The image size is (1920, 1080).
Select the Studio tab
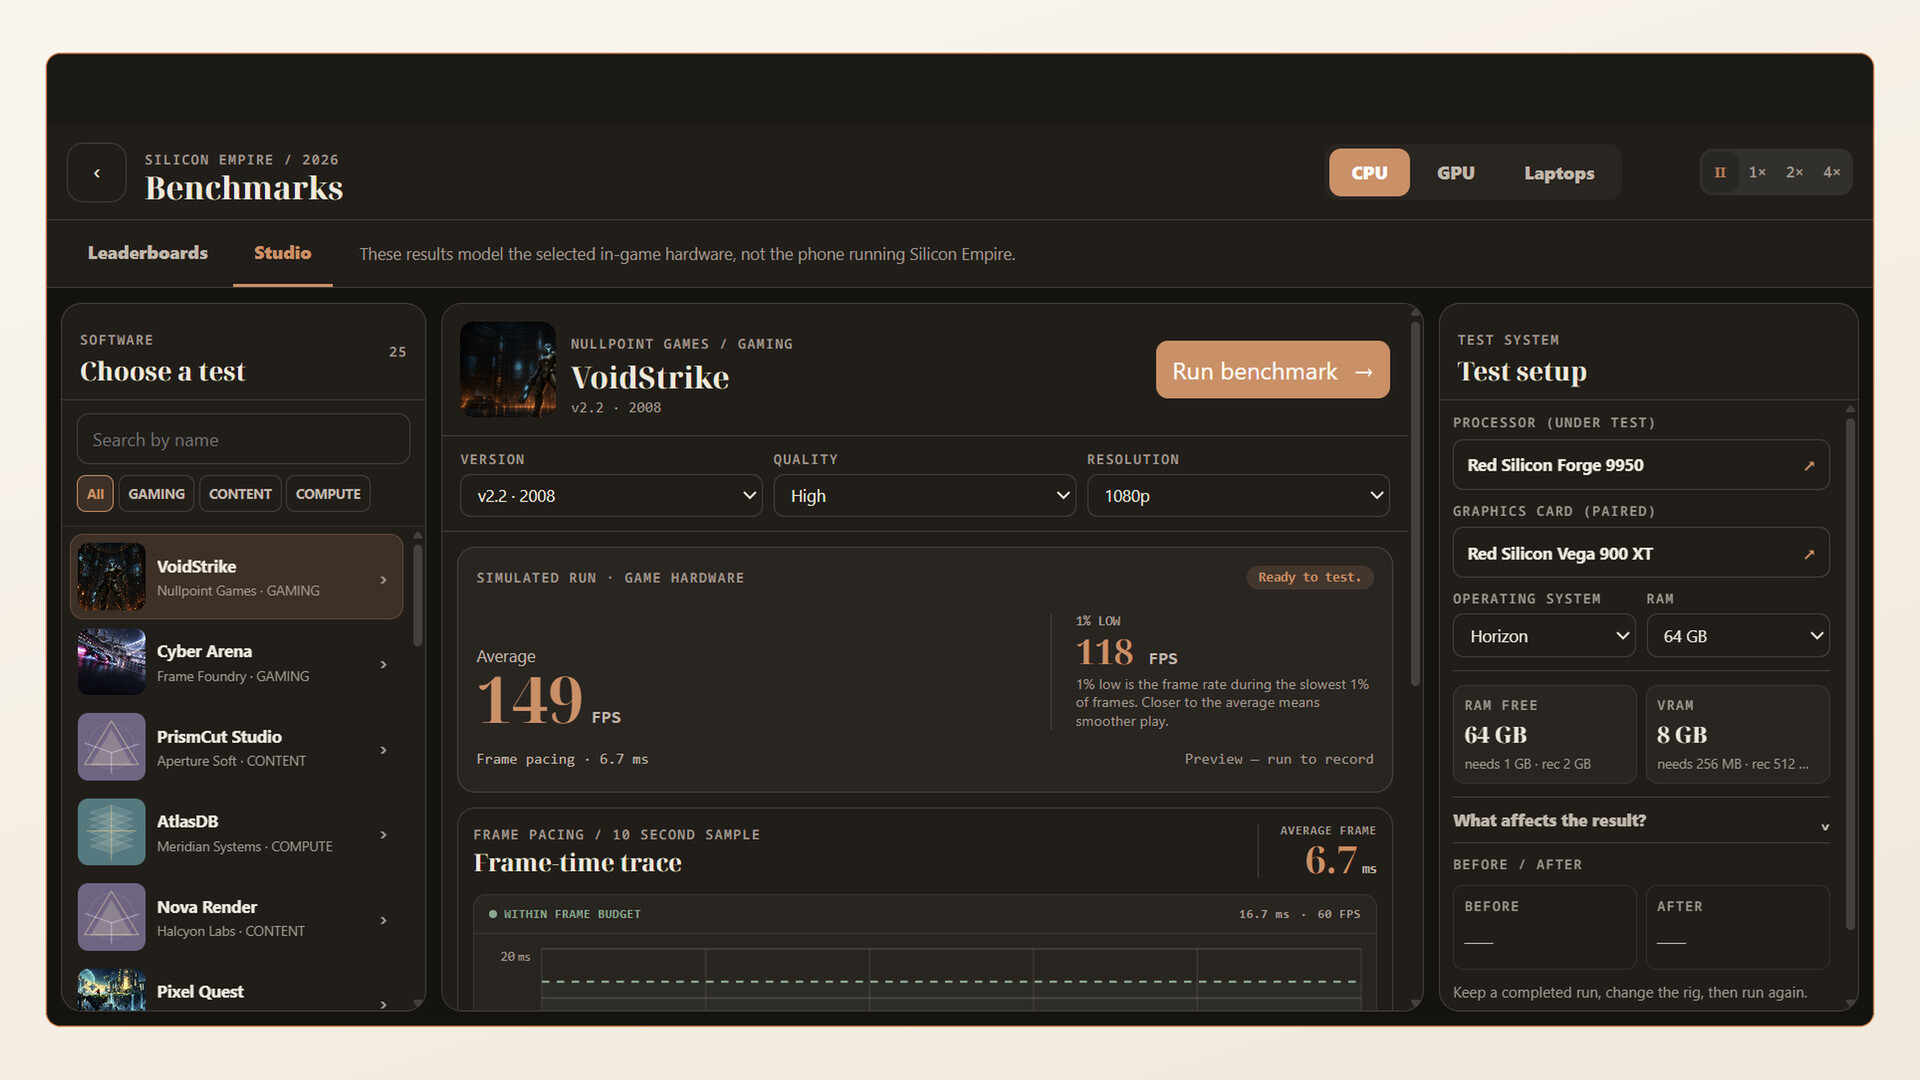click(282, 253)
